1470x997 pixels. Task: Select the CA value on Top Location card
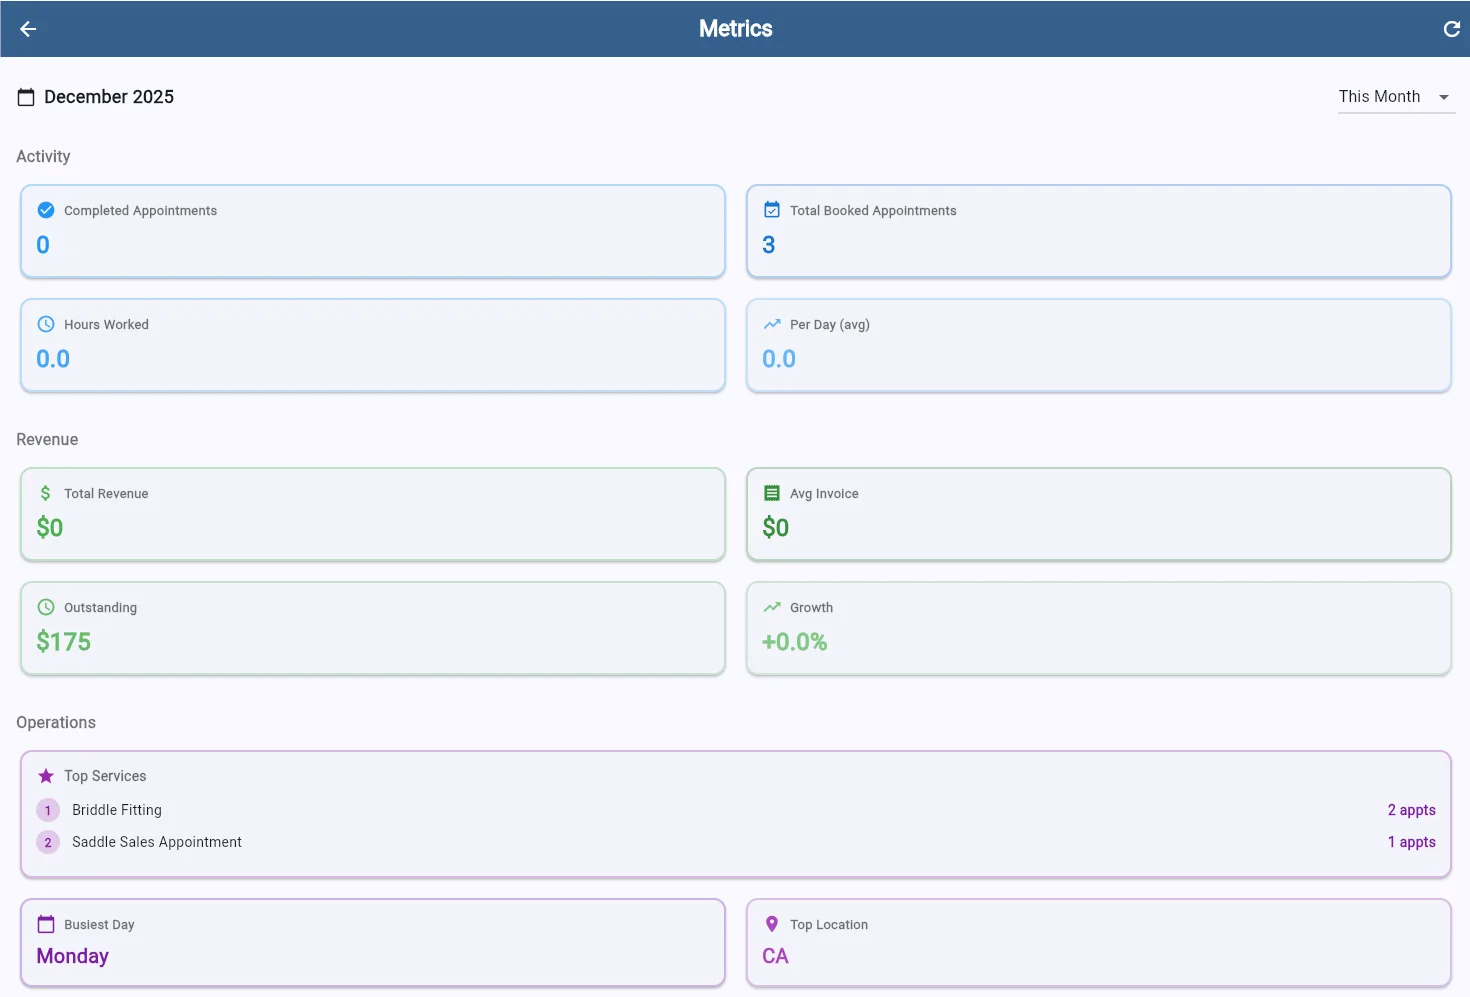point(775,955)
